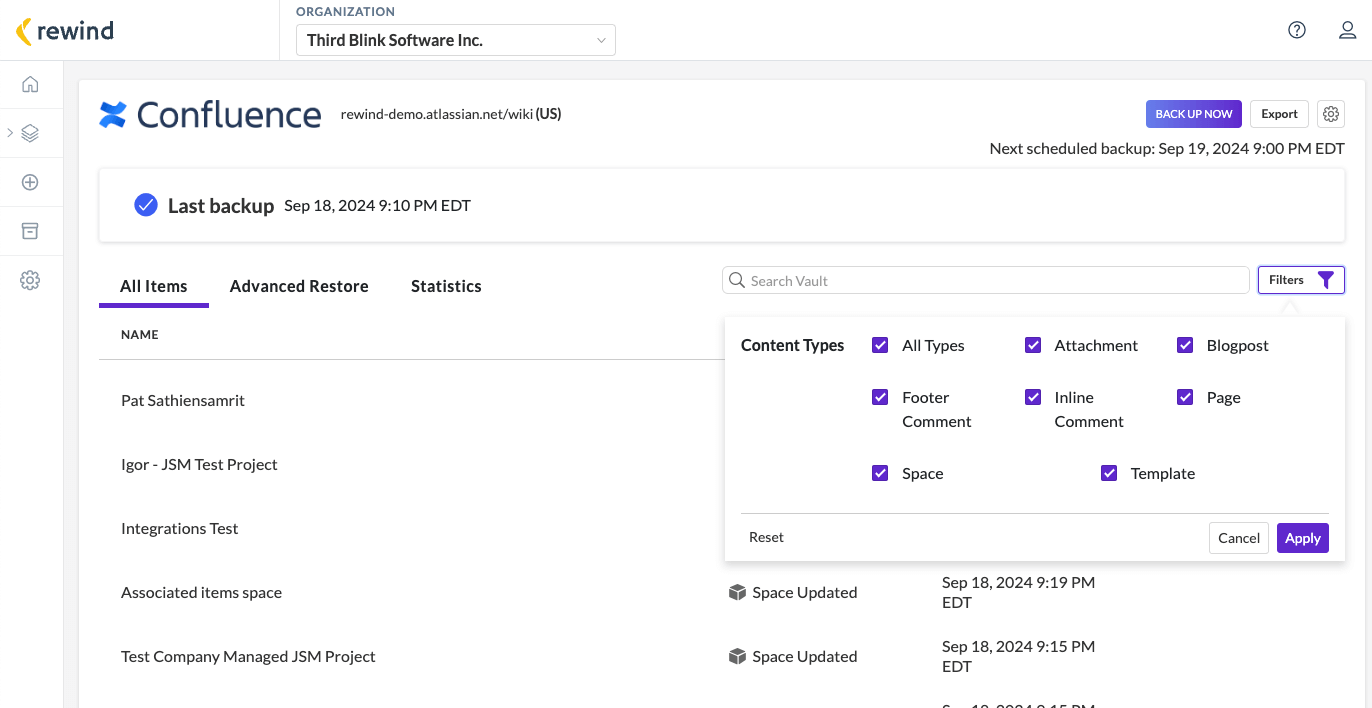Click the Confluence logo icon
Viewport: 1372px width, 708px height.
pos(113,115)
